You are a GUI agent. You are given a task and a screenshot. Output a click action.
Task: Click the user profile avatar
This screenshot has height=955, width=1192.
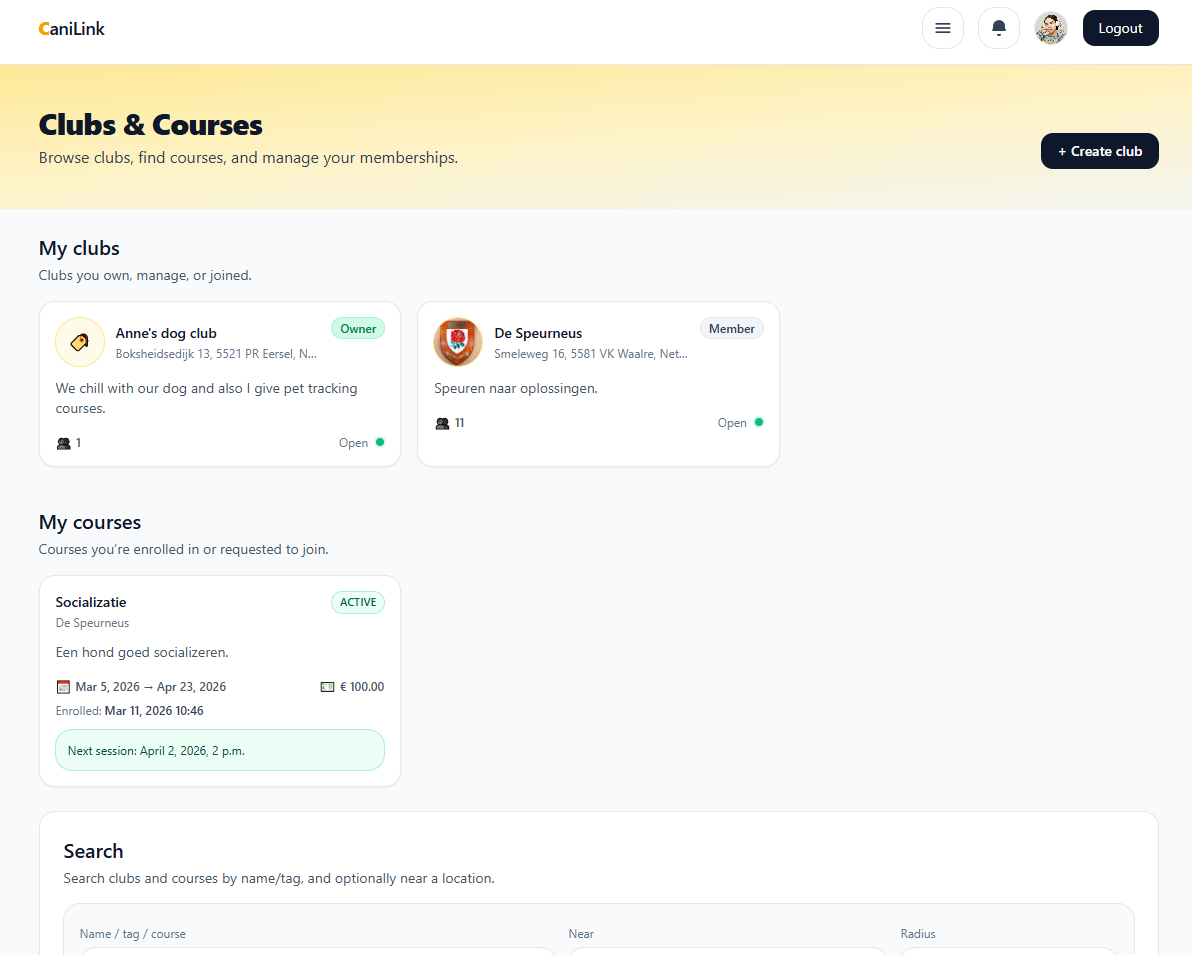click(1050, 28)
